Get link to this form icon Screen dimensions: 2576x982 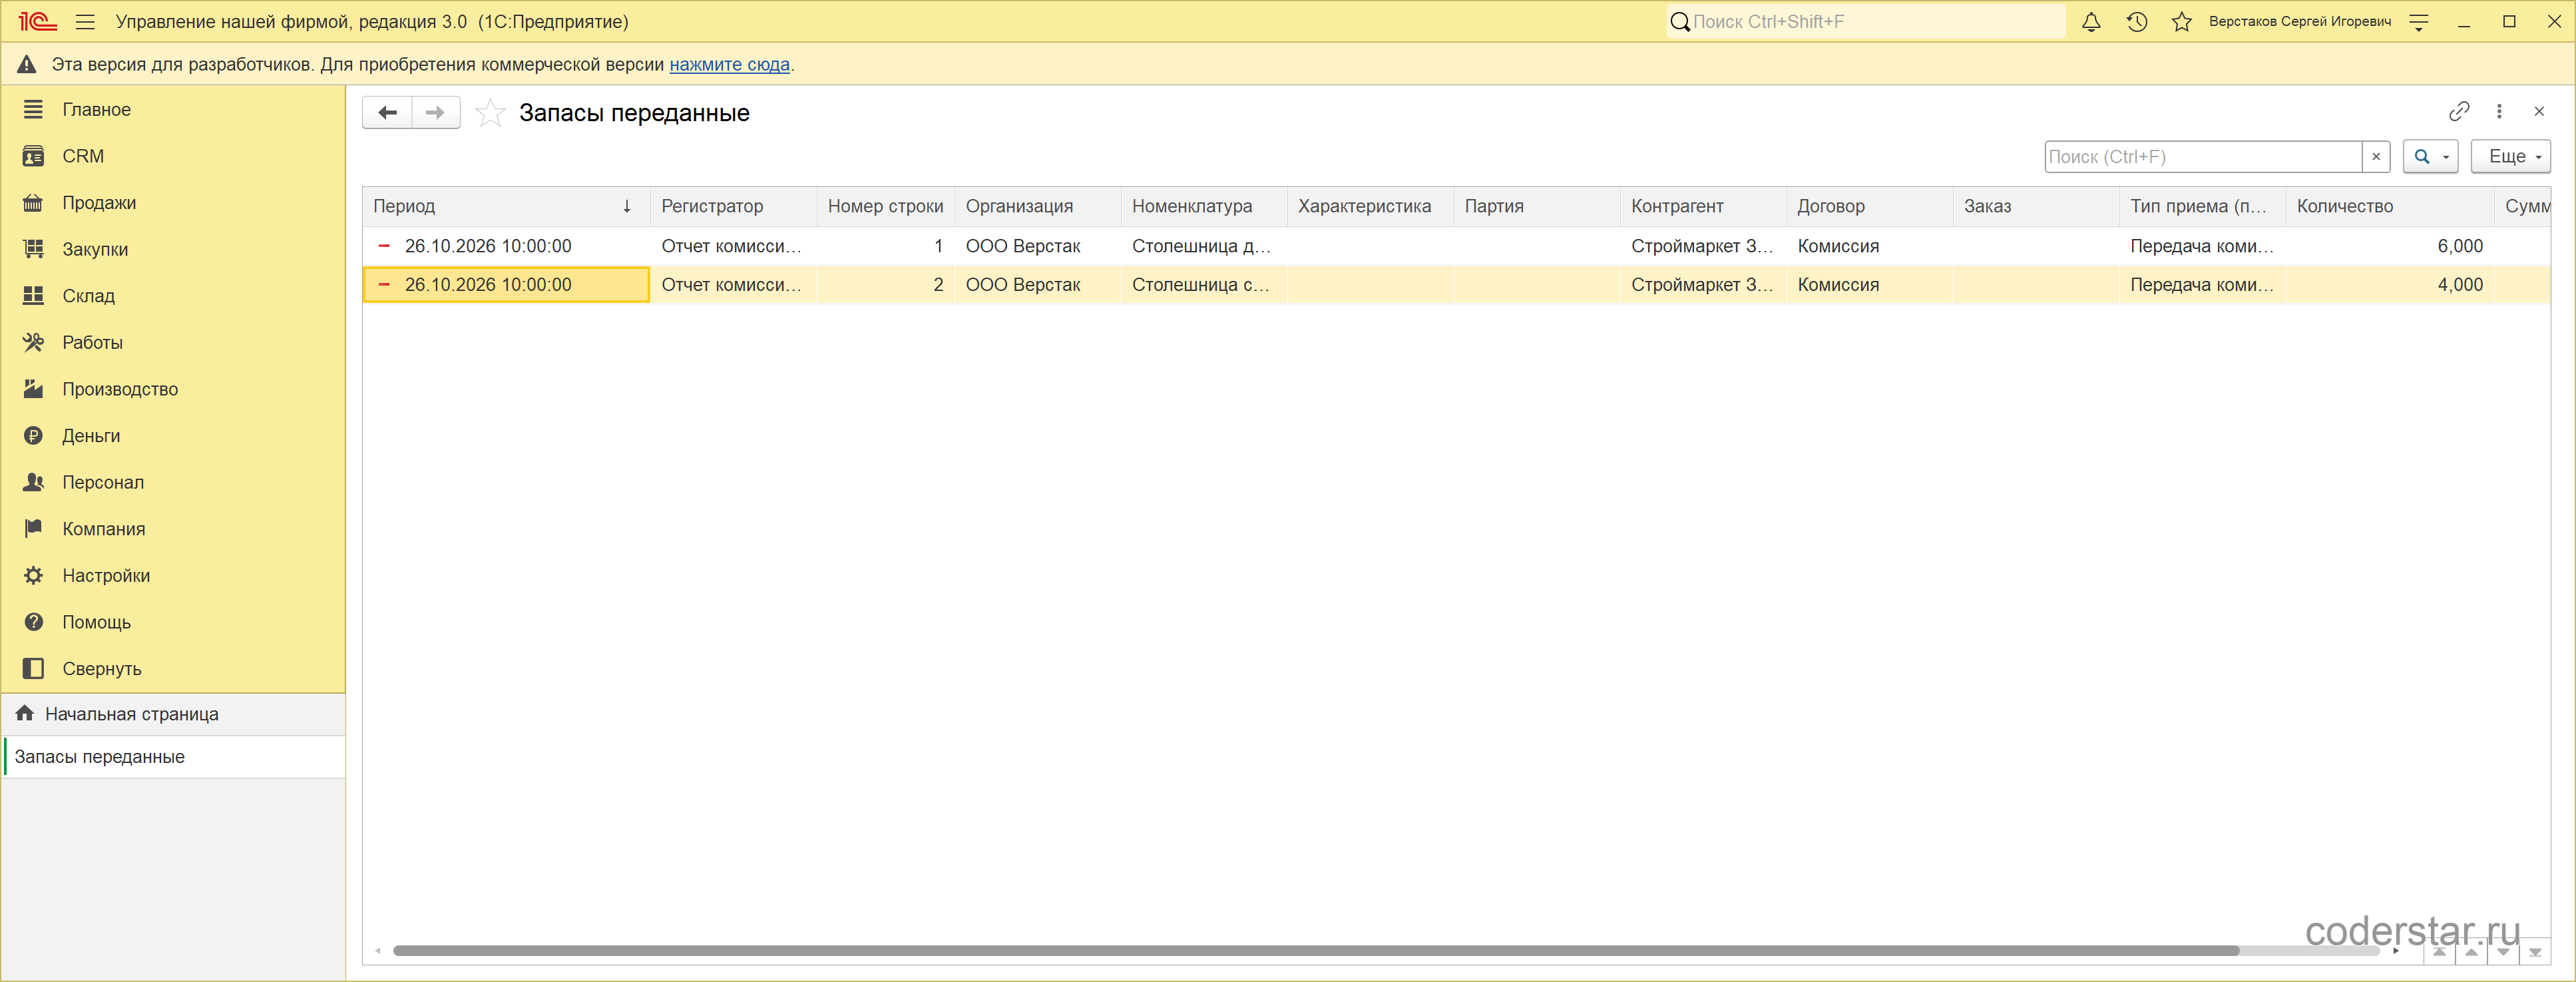(2459, 111)
